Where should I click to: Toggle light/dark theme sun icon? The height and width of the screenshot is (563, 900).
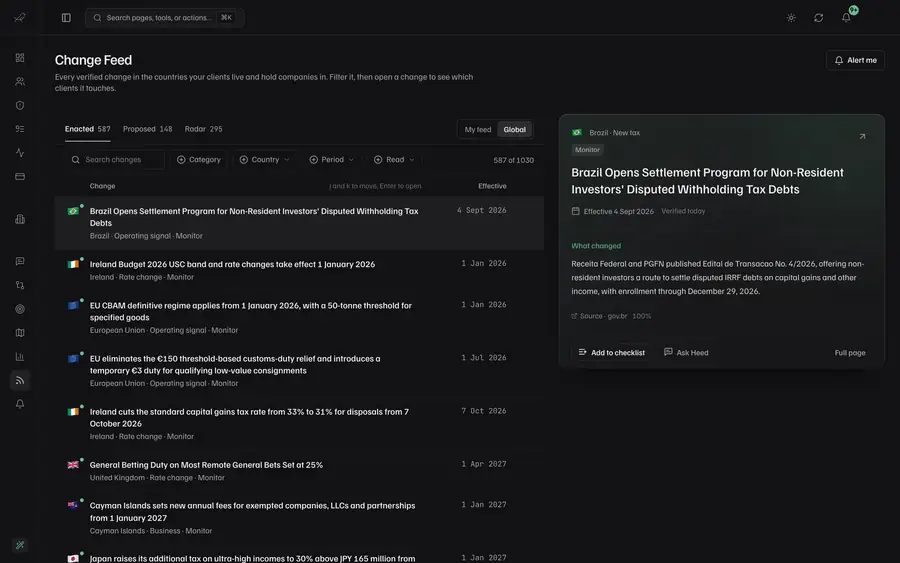[x=791, y=18]
